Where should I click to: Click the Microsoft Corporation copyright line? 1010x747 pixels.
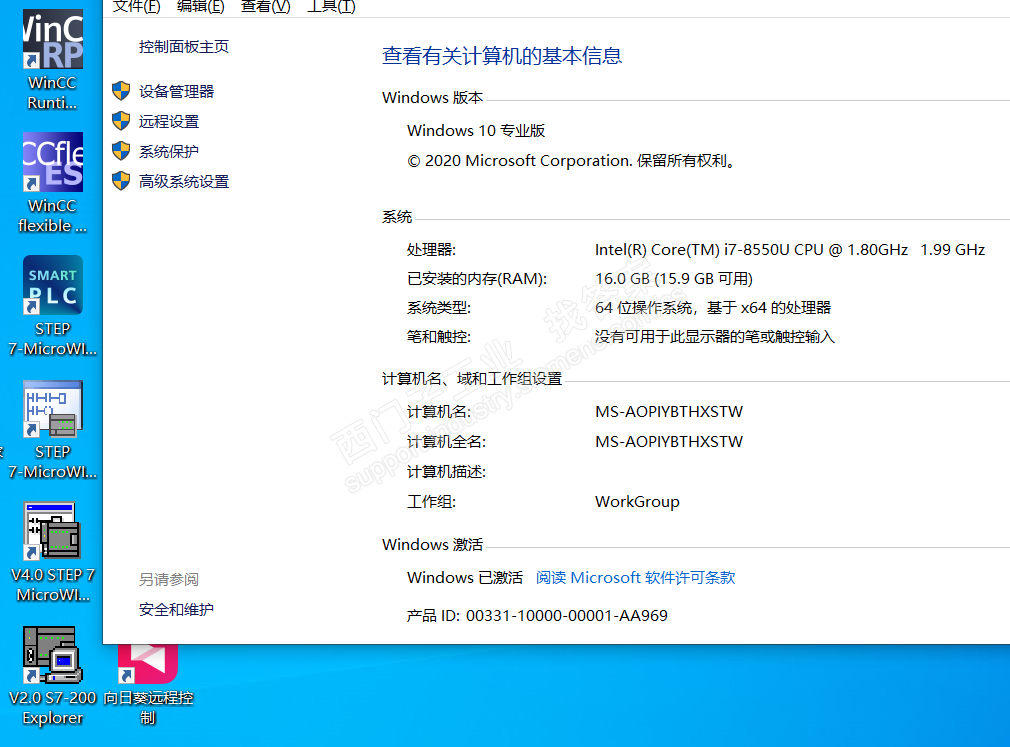(x=571, y=161)
